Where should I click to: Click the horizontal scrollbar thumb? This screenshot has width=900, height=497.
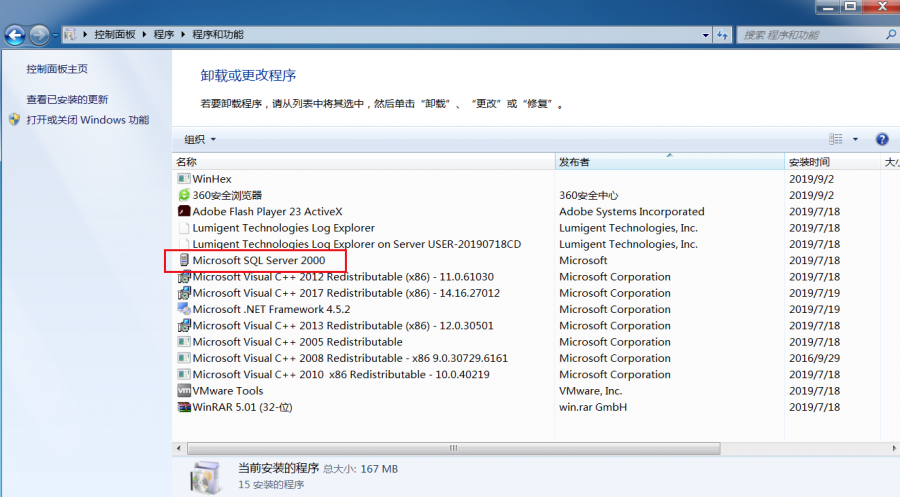(453, 448)
